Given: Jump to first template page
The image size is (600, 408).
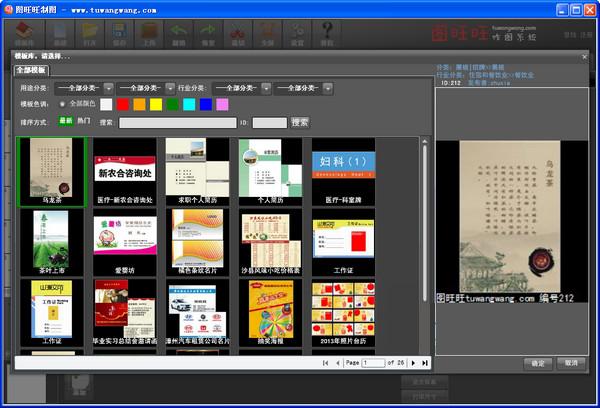Looking at the screenshot, I should point(324,362).
